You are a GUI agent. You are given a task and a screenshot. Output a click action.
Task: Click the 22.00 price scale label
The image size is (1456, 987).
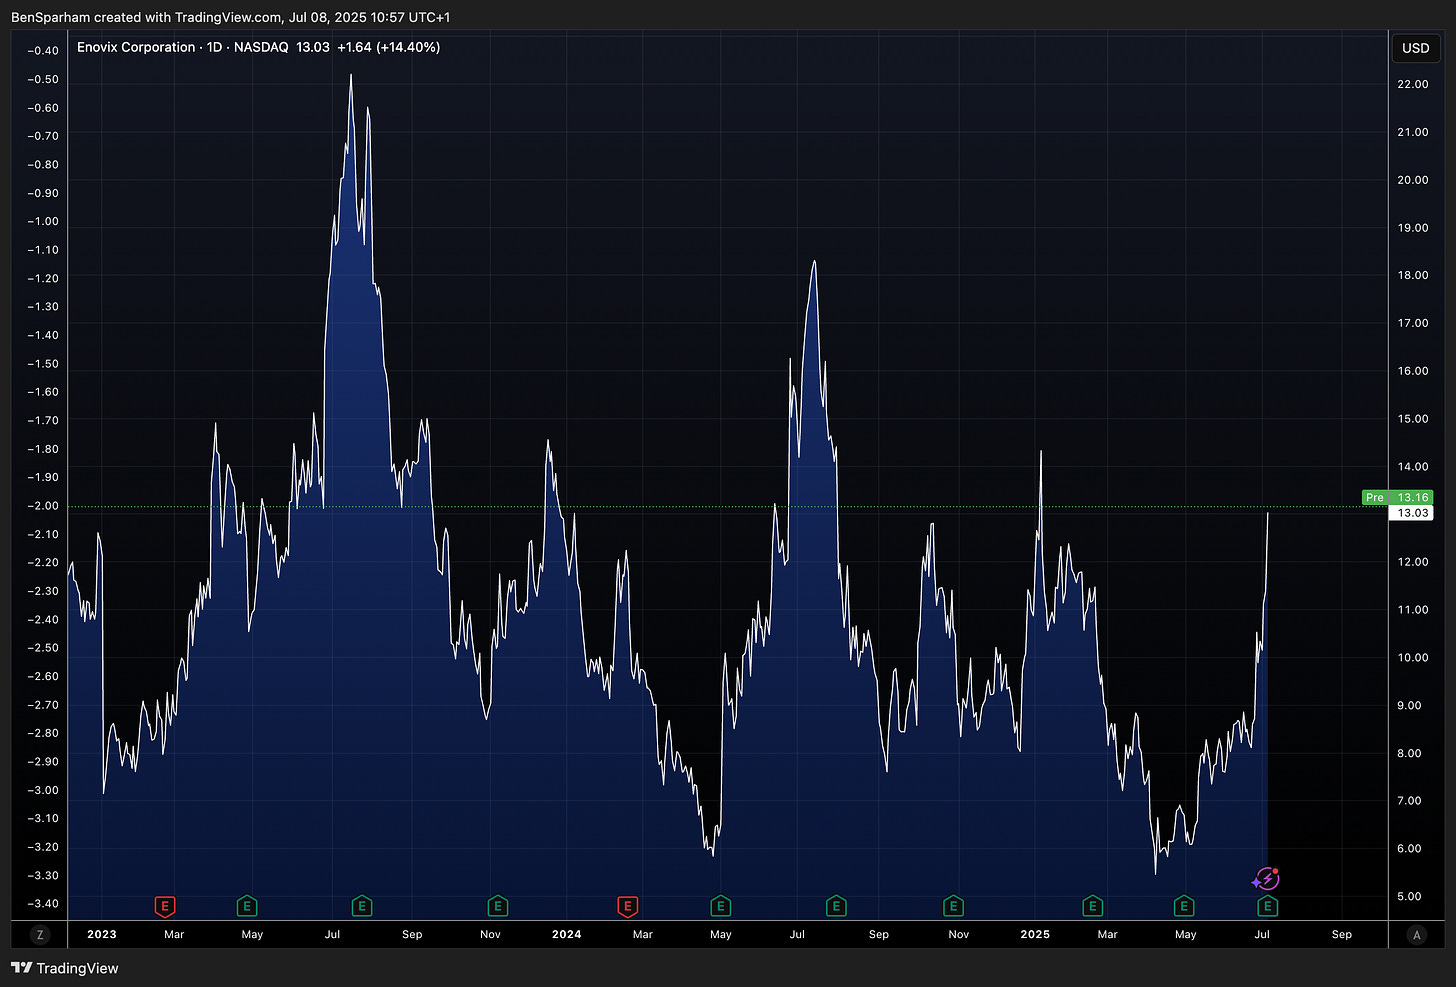[1412, 84]
